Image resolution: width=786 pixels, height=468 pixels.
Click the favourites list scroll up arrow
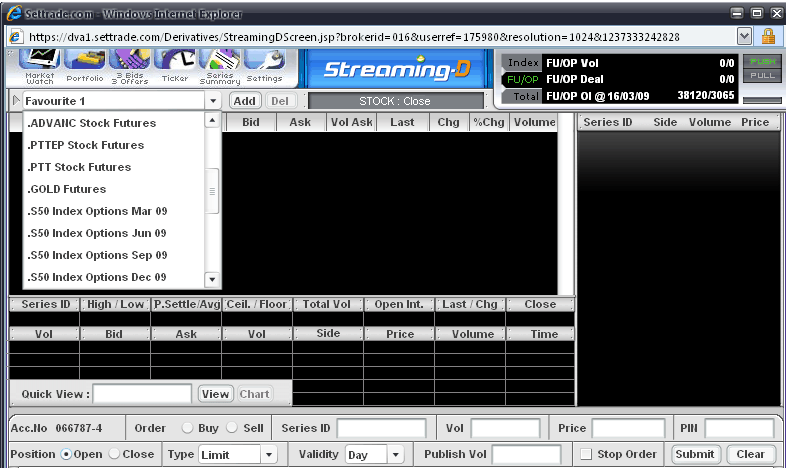(x=212, y=120)
